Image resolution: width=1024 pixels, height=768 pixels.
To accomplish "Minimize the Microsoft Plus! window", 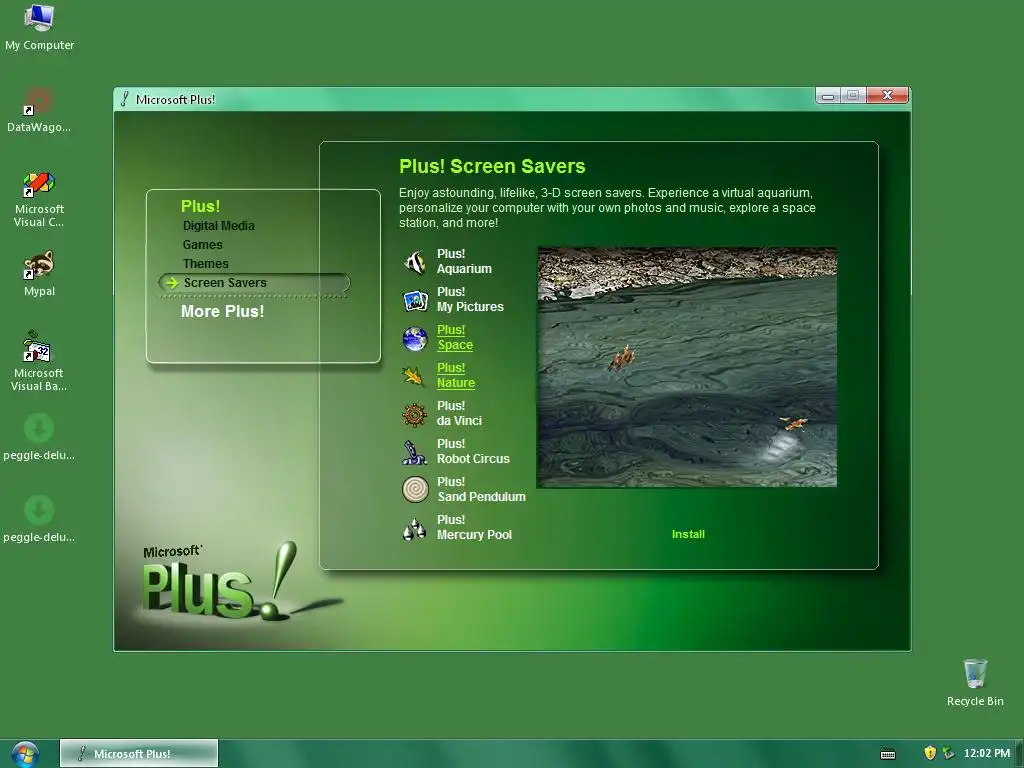I will (828, 95).
